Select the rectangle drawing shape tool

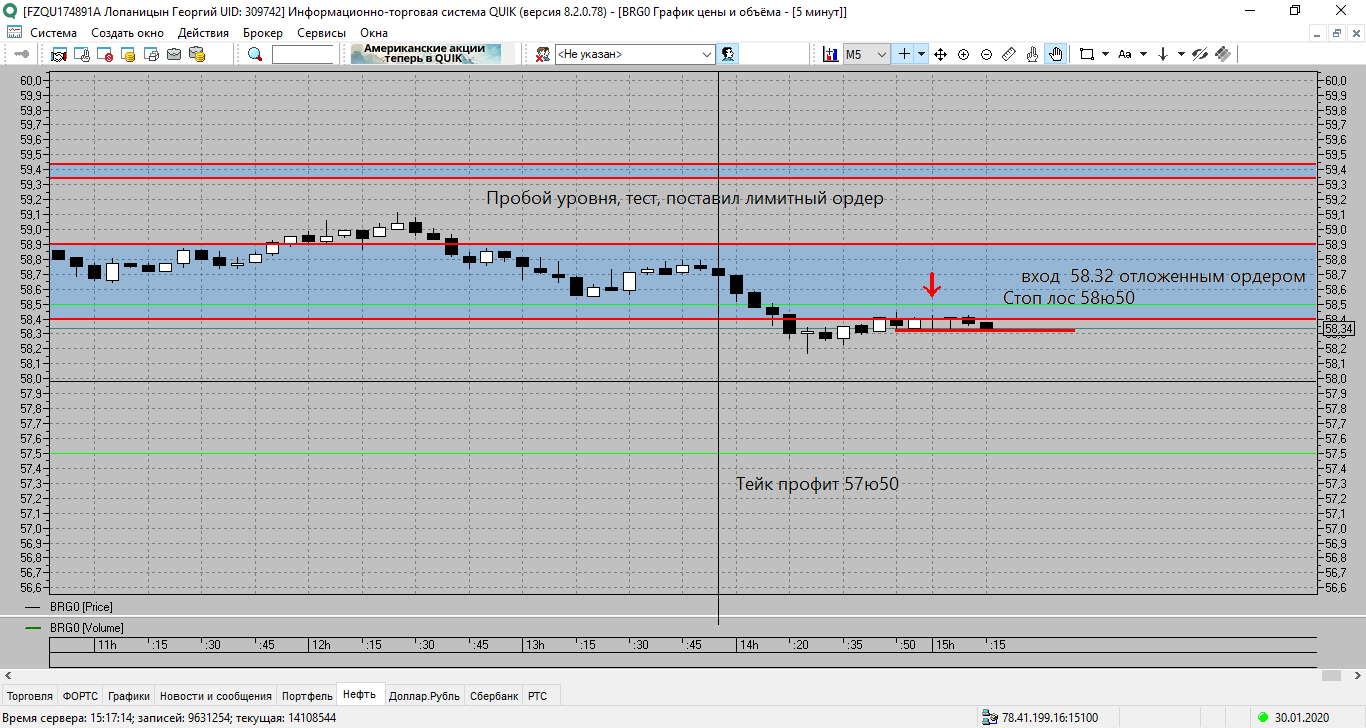click(x=1087, y=54)
